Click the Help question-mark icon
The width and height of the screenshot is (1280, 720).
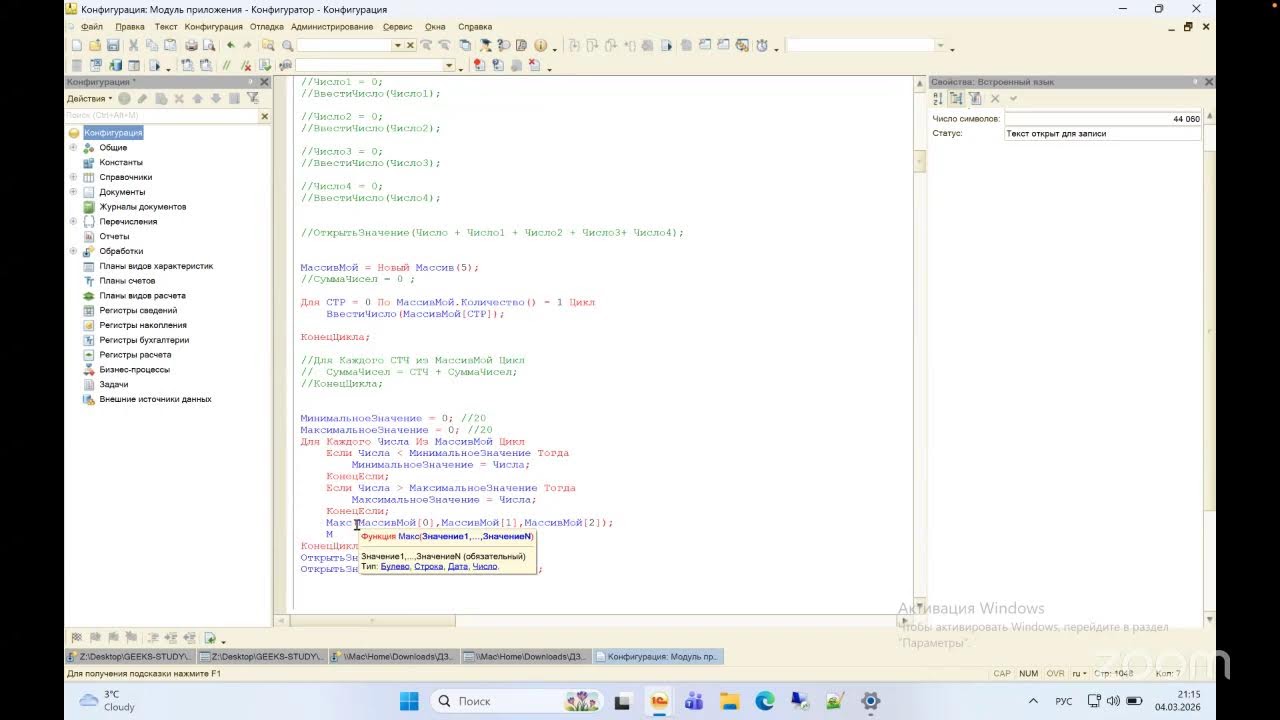pyautogui.click(x=503, y=45)
